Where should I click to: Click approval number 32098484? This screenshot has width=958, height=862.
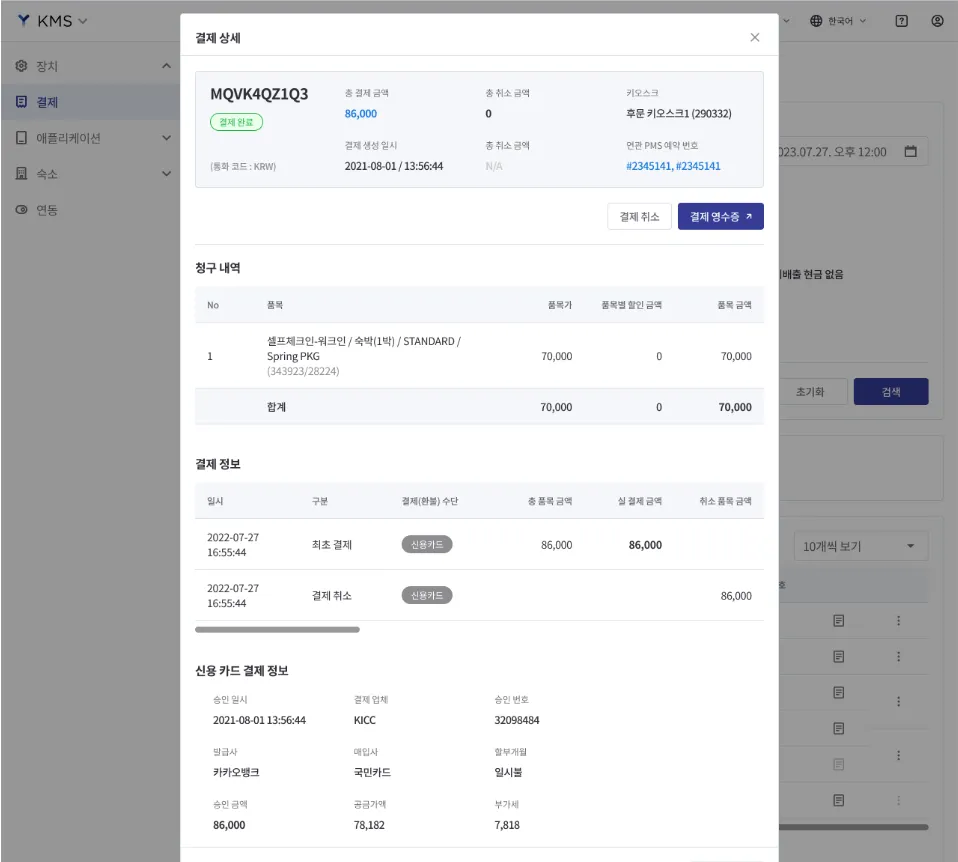coord(517,720)
